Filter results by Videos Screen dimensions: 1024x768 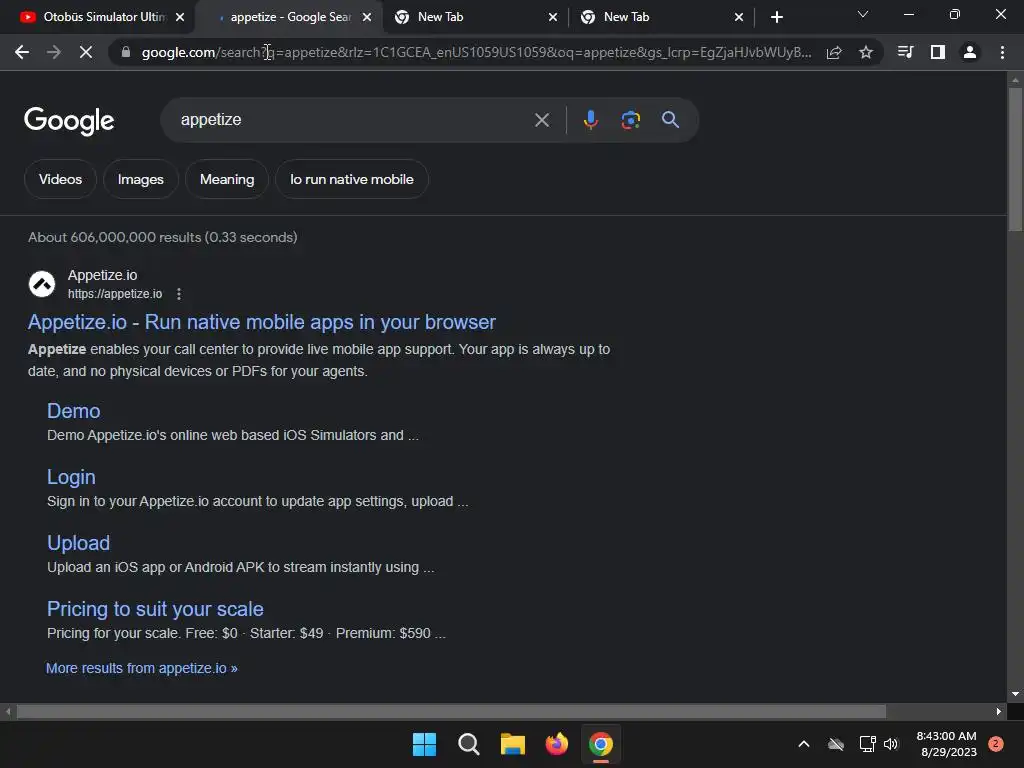coord(60,179)
